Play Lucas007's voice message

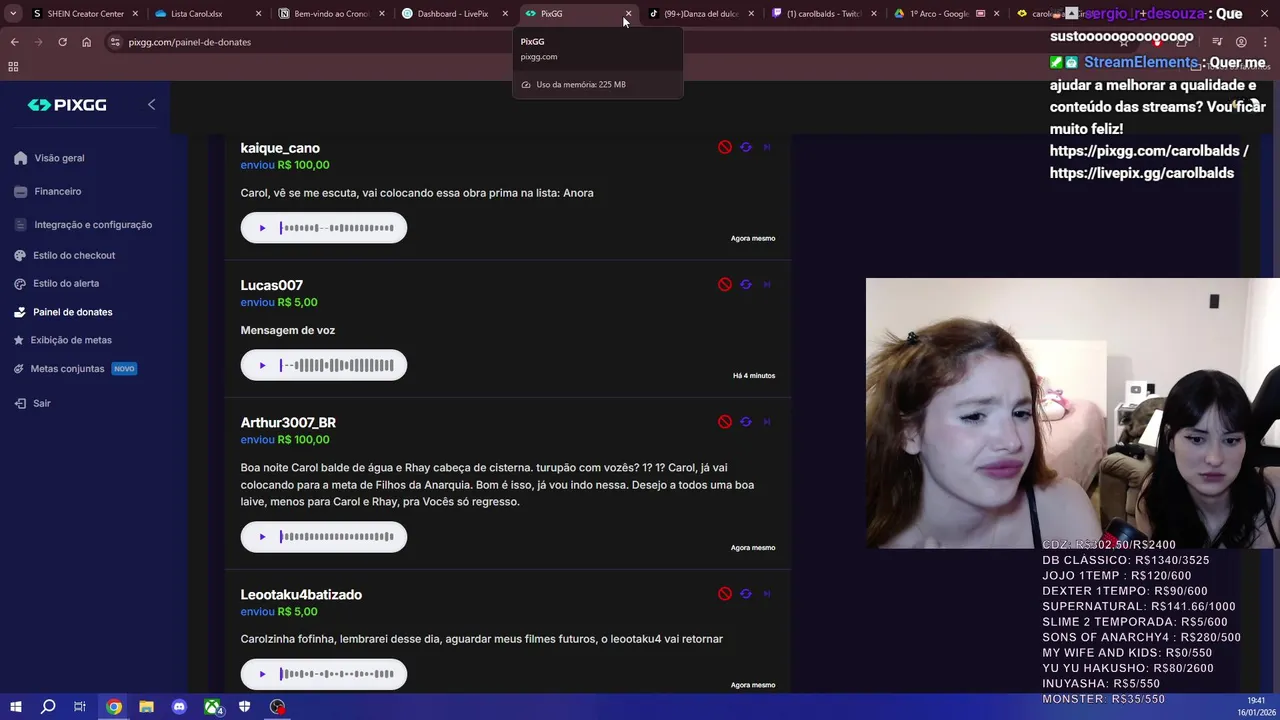(262, 365)
